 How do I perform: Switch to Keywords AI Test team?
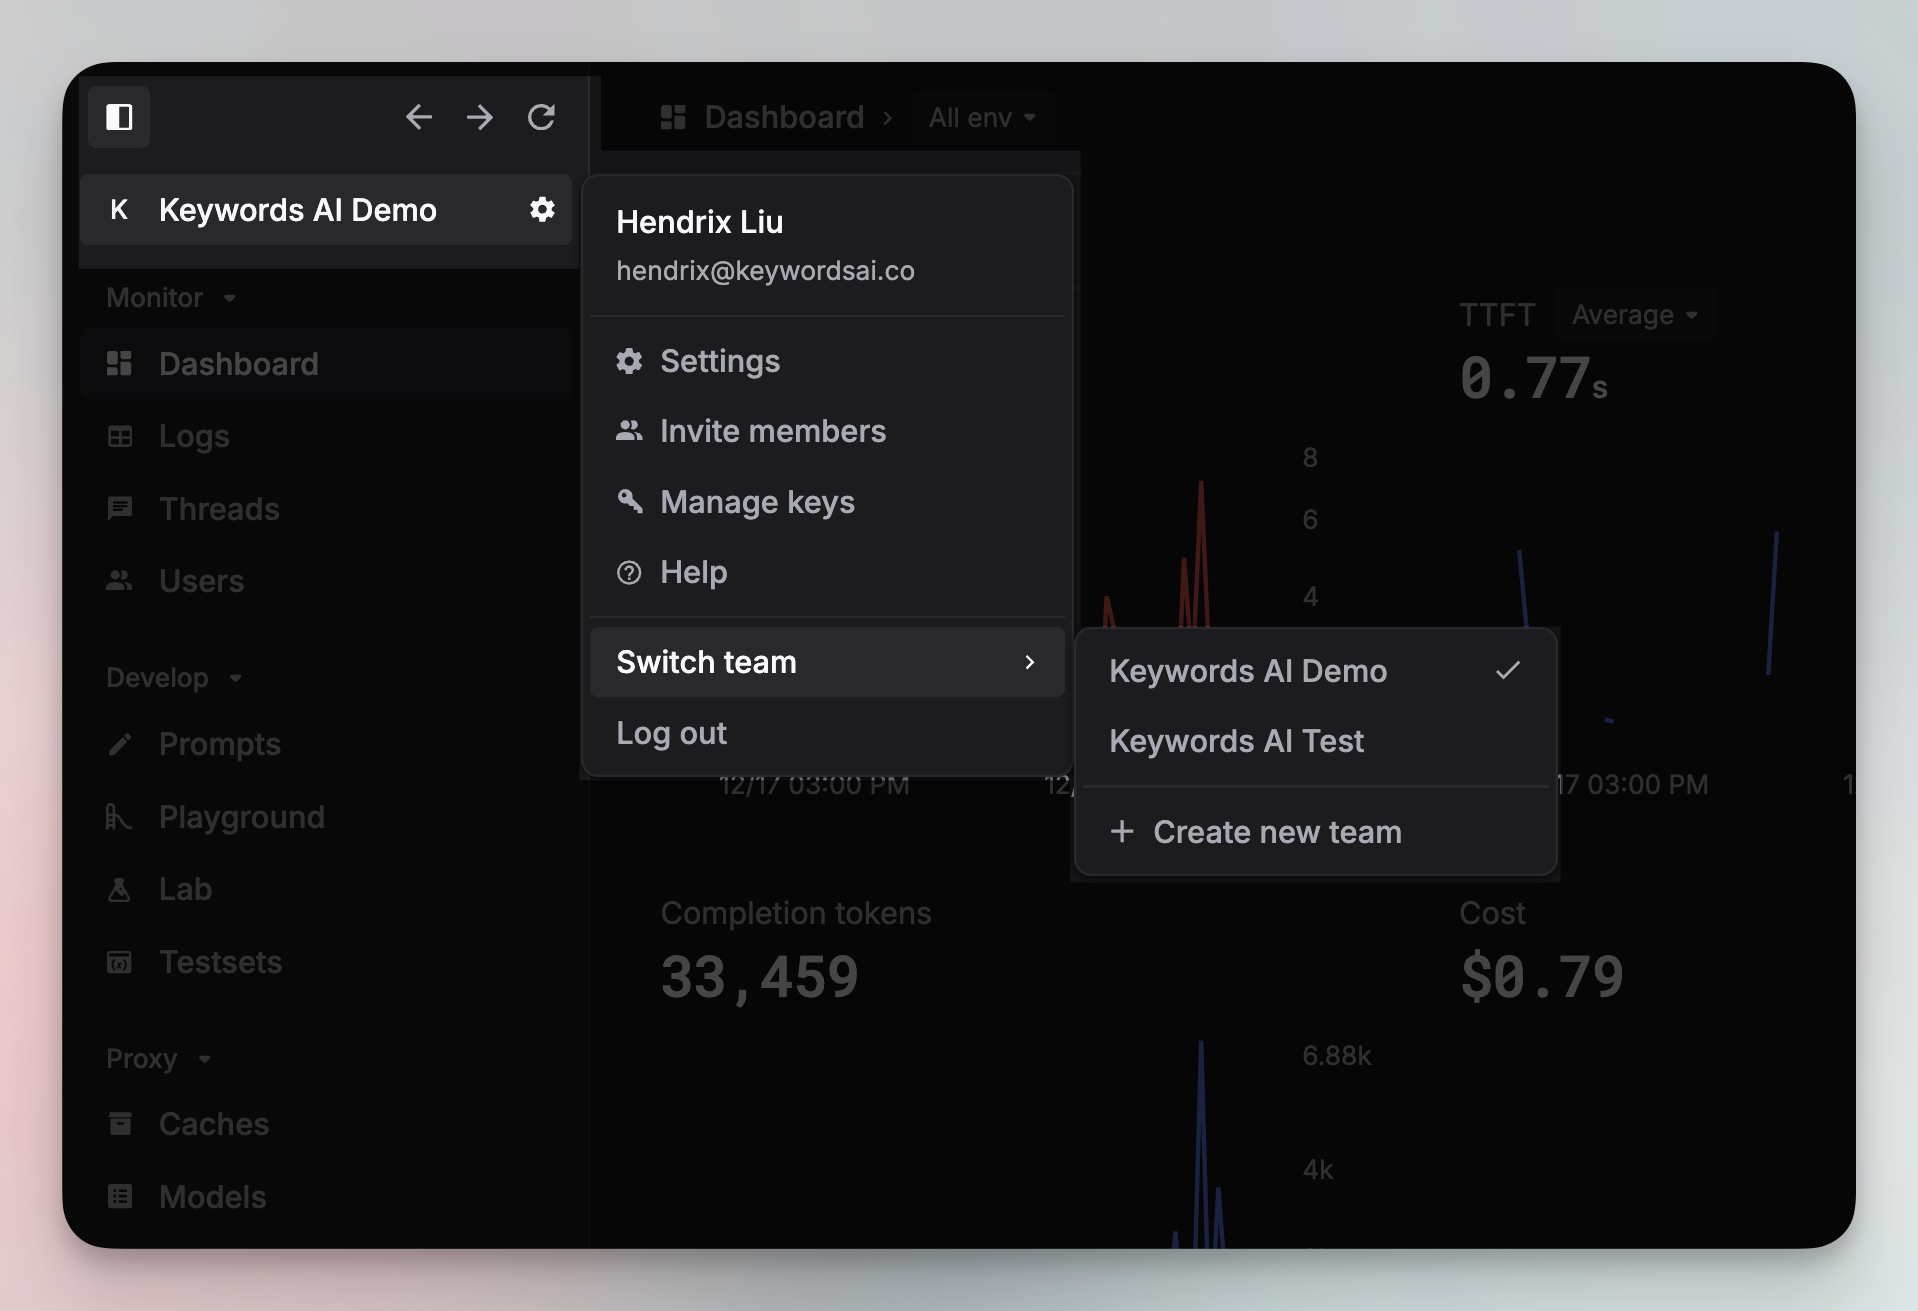(x=1316, y=741)
